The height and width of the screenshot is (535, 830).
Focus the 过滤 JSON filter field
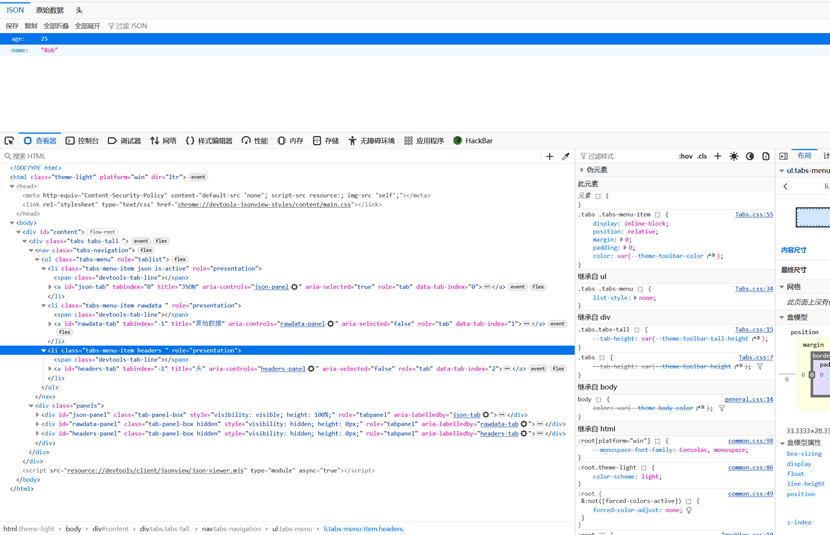click(128, 26)
